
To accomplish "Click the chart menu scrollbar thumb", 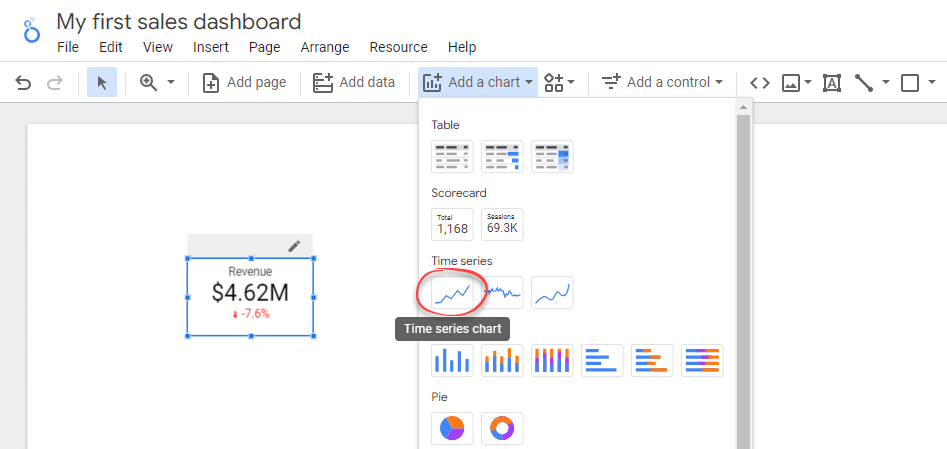I will click(x=743, y=281).
